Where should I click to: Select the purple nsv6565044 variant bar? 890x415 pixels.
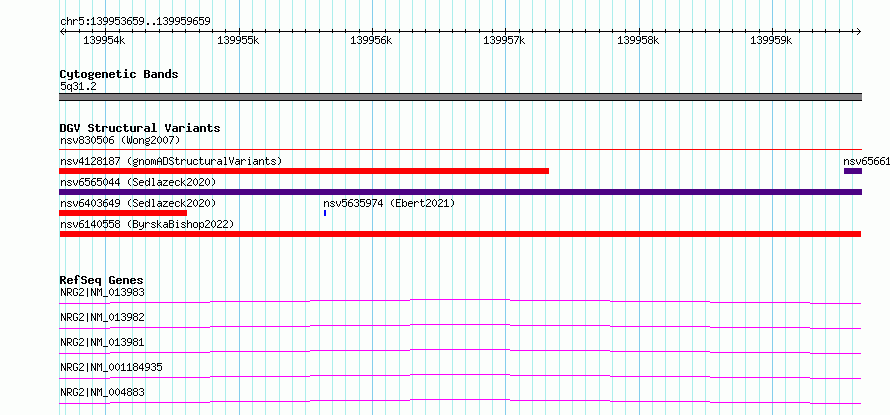(460, 192)
